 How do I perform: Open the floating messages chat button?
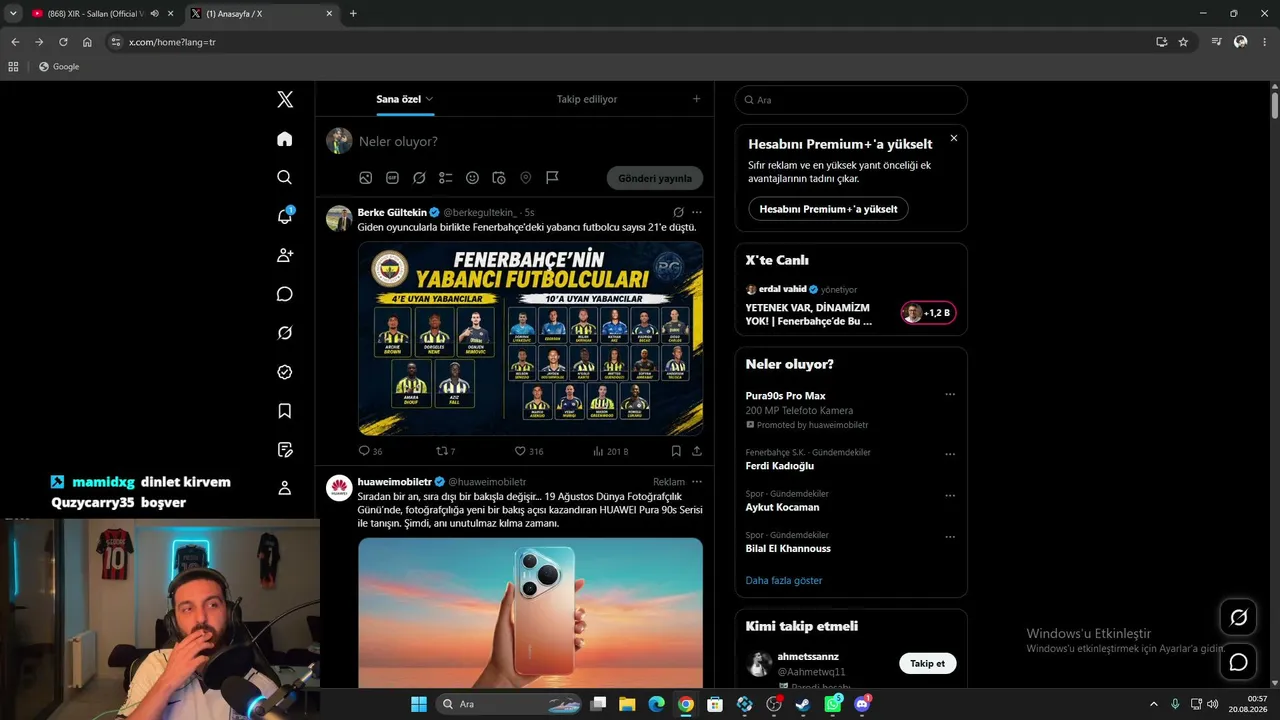tap(1238, 662)
